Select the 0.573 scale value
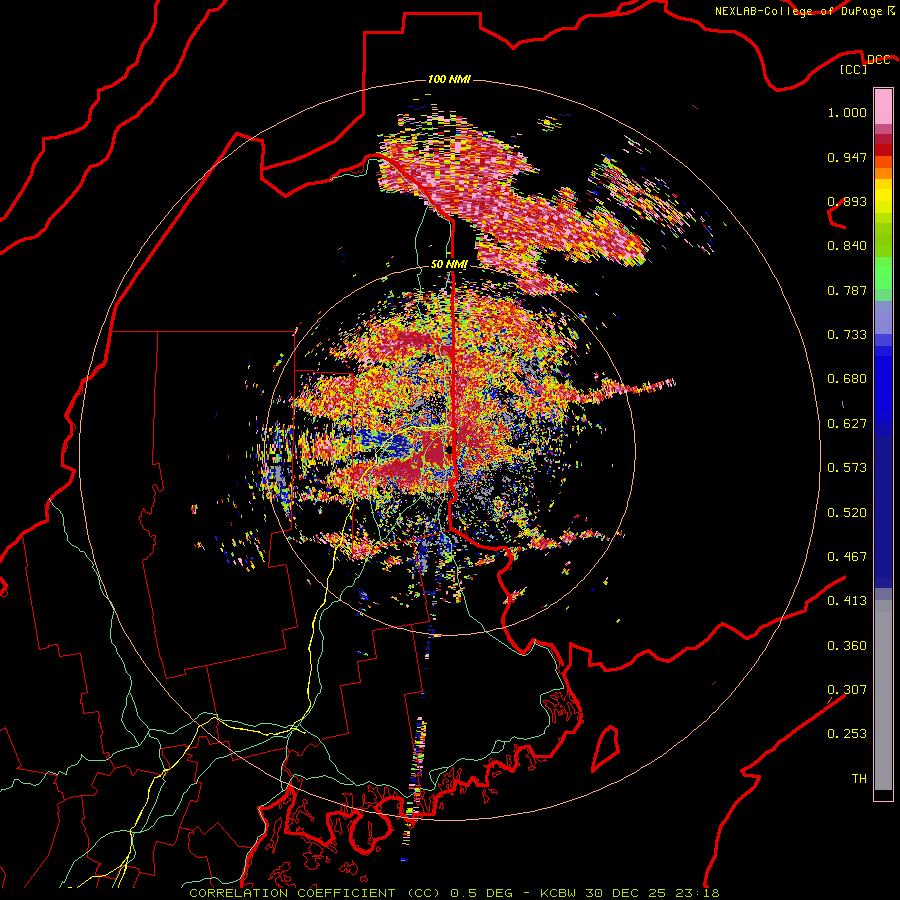Viewport: 900px width, 900px height. coord(847,468)
